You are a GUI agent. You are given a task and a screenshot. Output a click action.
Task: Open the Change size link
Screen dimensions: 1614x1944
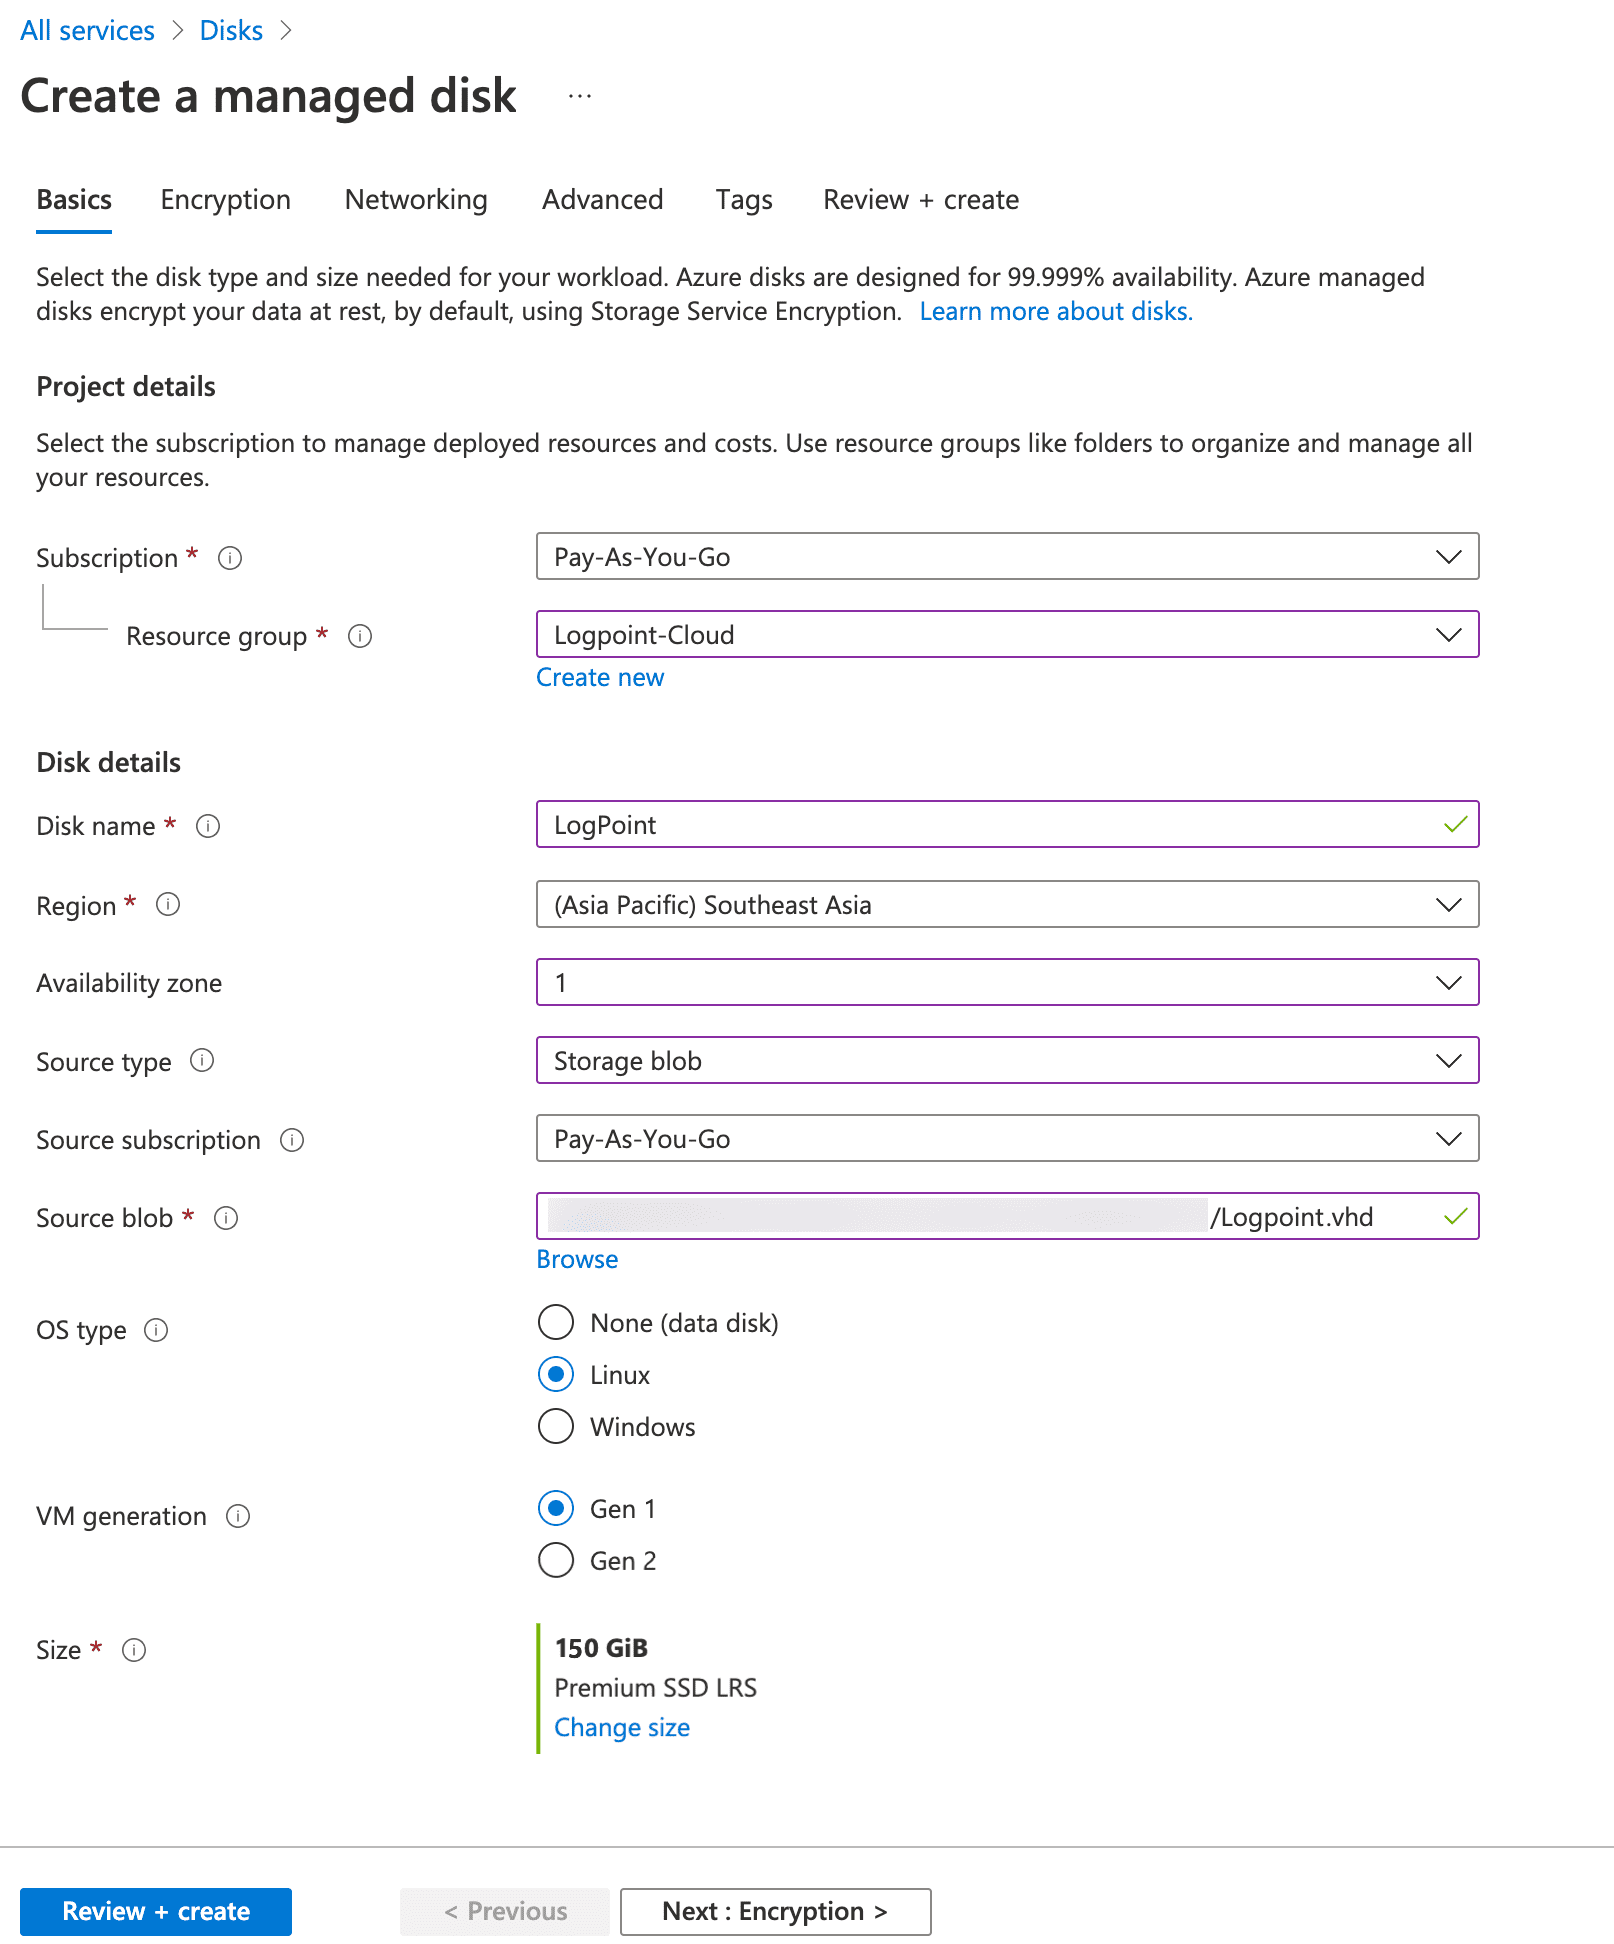[x=622, y=1727]
